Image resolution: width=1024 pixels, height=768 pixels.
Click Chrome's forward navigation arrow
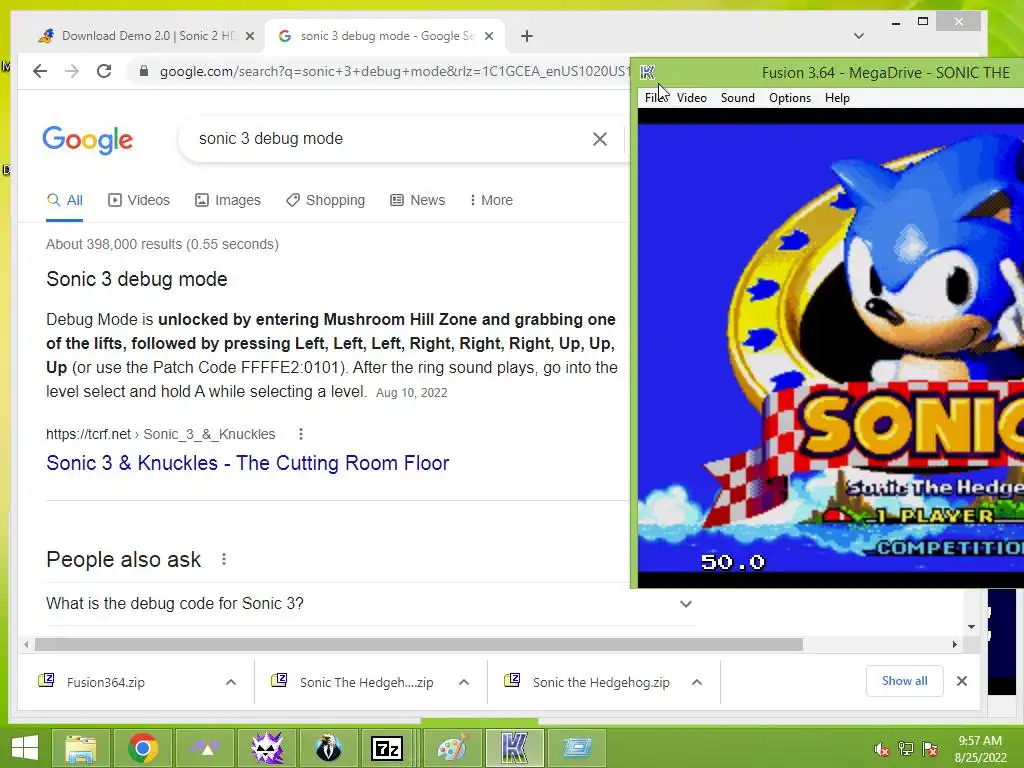[72, 71]
